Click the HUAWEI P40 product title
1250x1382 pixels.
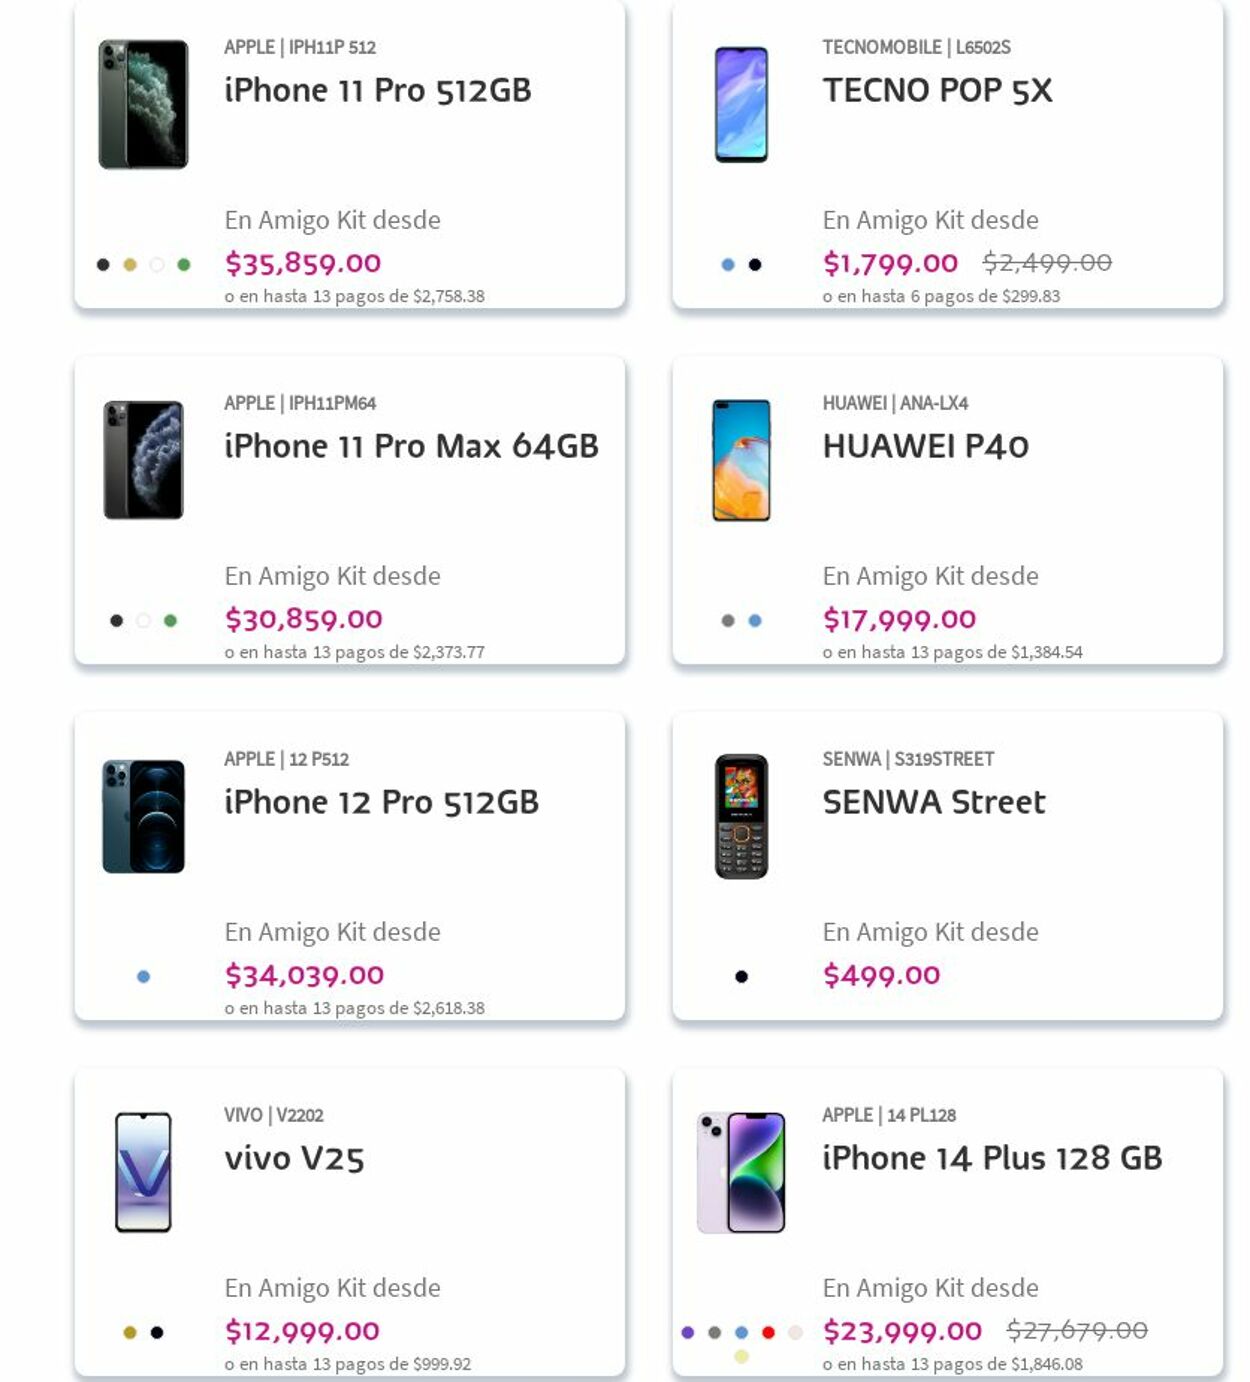925,446
